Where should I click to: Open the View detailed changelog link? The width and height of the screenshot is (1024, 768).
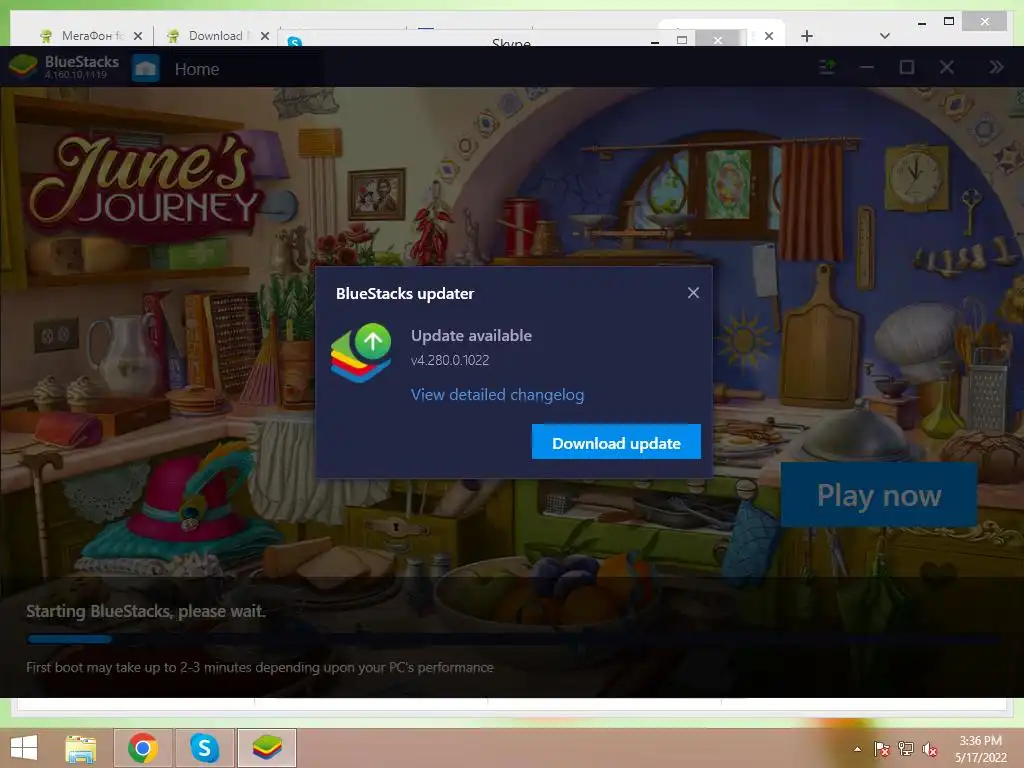(497, 395)
